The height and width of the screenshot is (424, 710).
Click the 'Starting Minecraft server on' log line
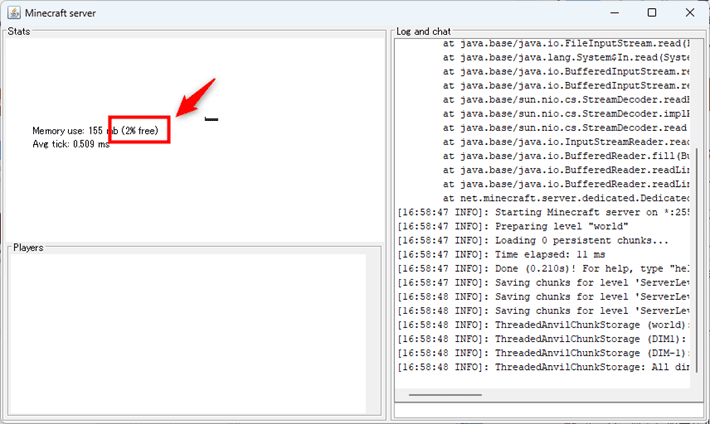[543, 212]
